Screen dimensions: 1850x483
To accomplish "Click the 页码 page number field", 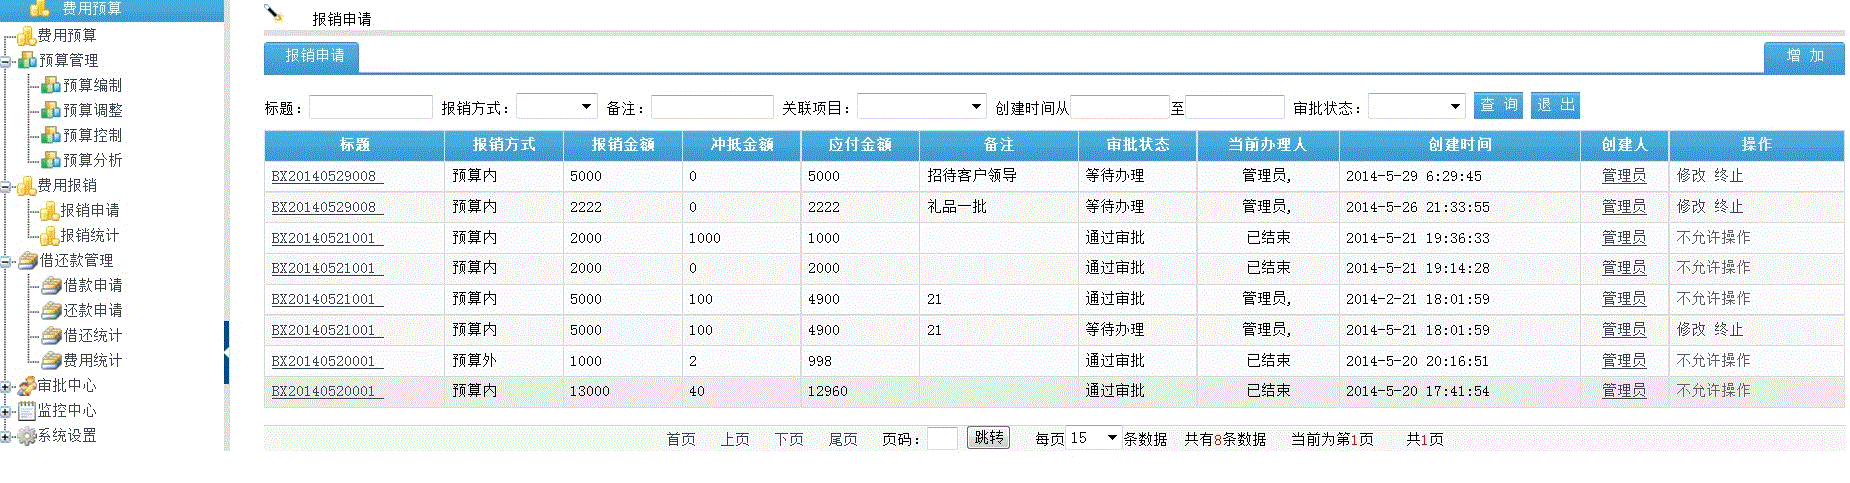I will tap(942, 438).
